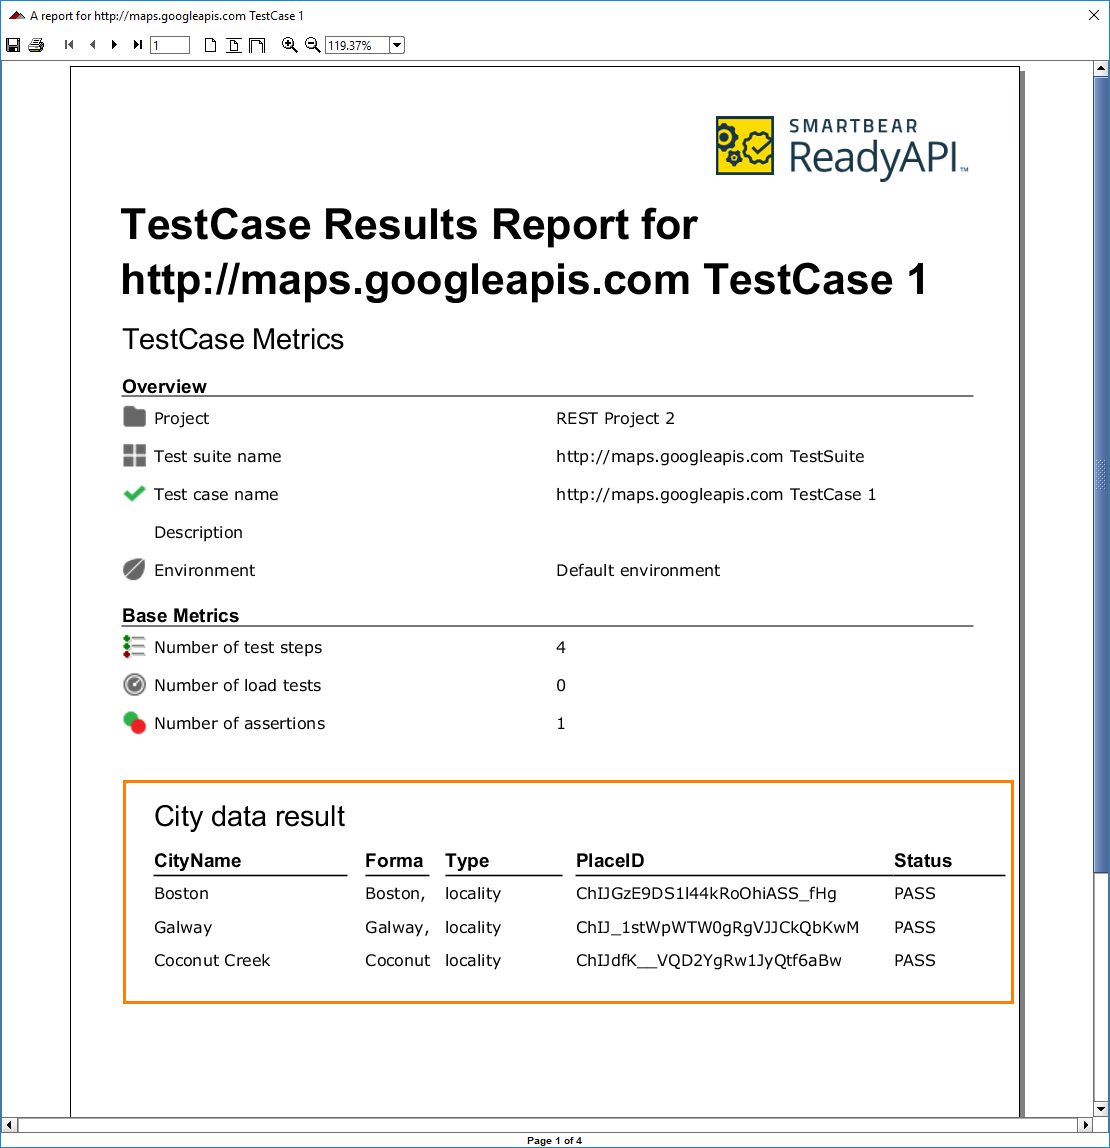This screenshot has height=1148, width=1110.
Task: Select the PASS status for Boston row
Action: (914, 893)
